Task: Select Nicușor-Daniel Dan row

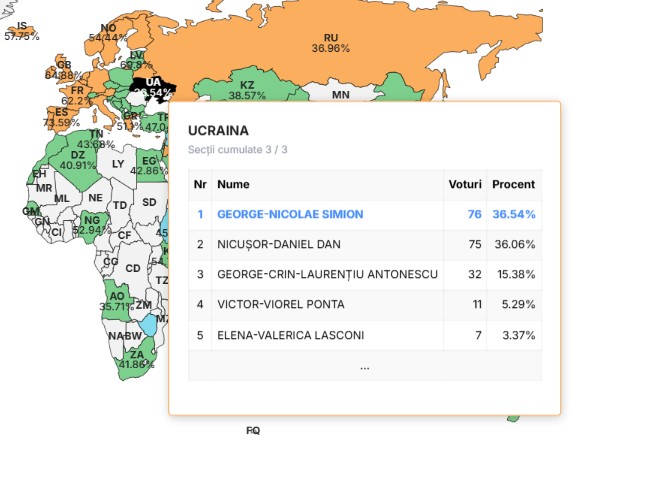Action: [365, 244]
